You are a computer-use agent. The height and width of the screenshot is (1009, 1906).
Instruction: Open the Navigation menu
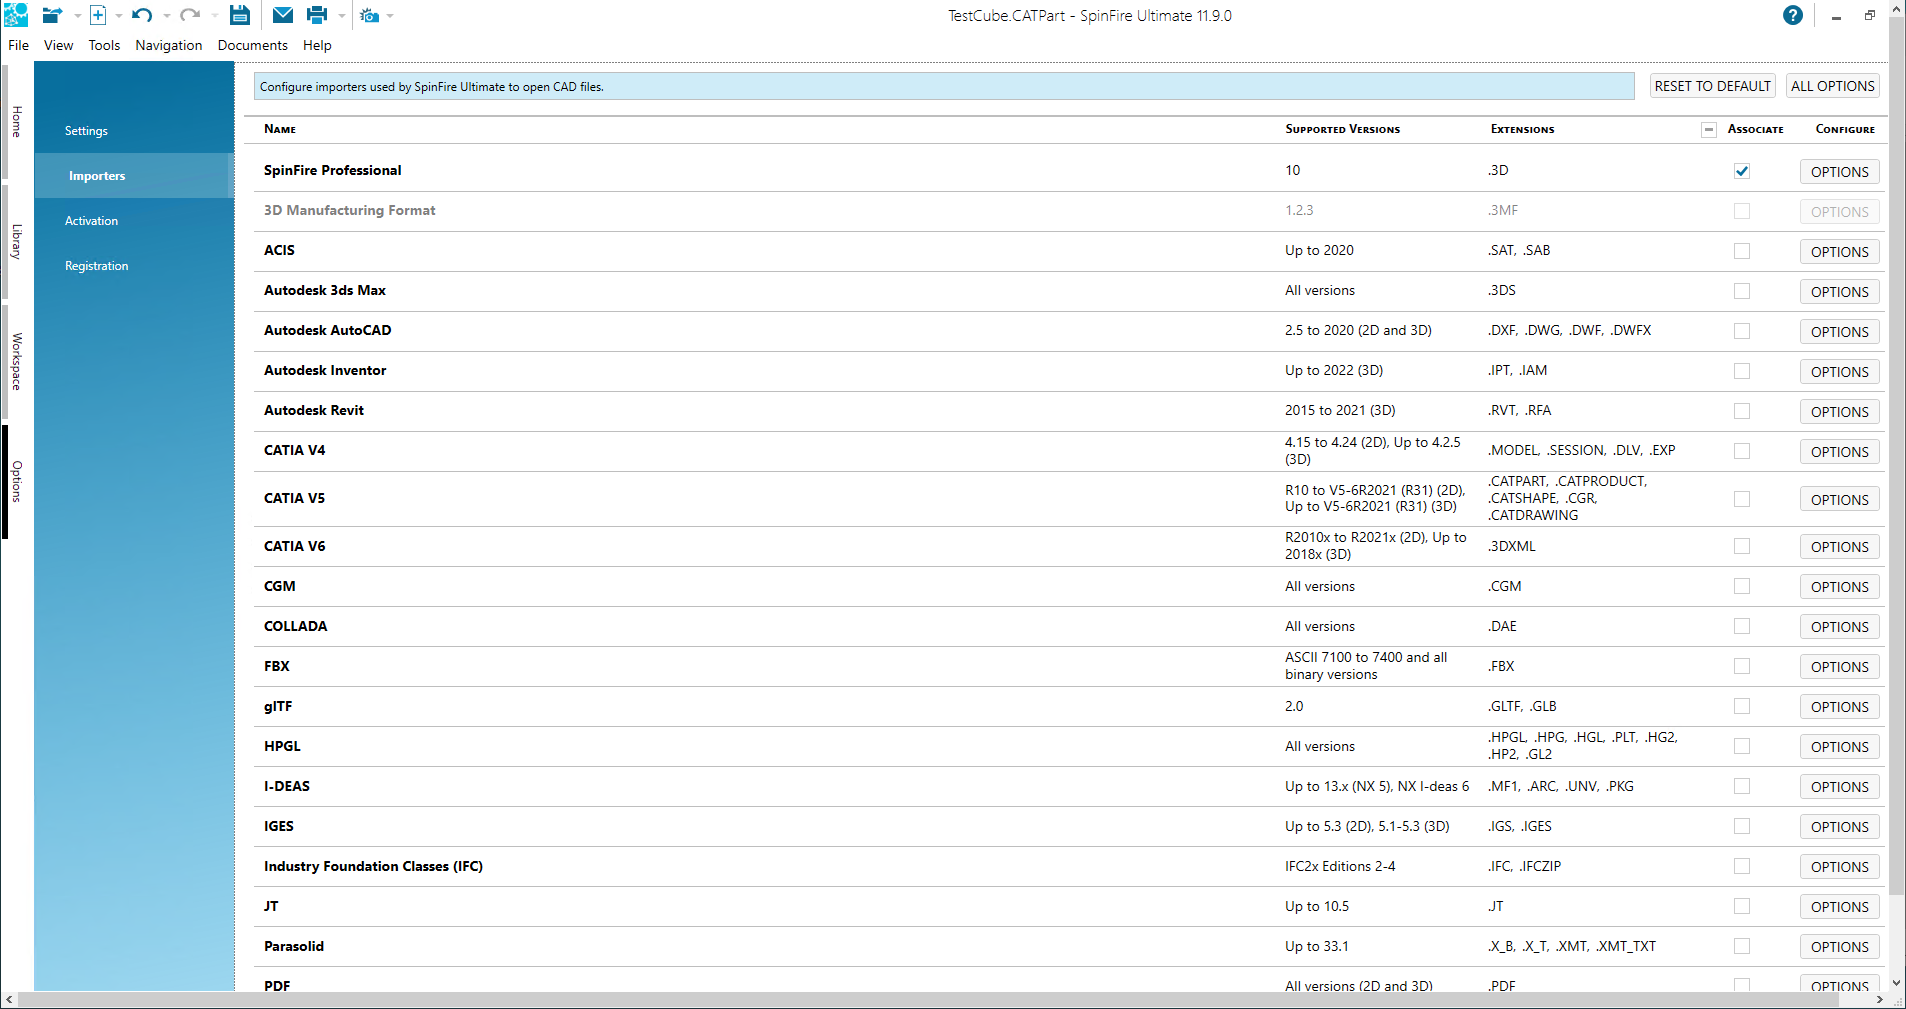(x=169, y=45)
